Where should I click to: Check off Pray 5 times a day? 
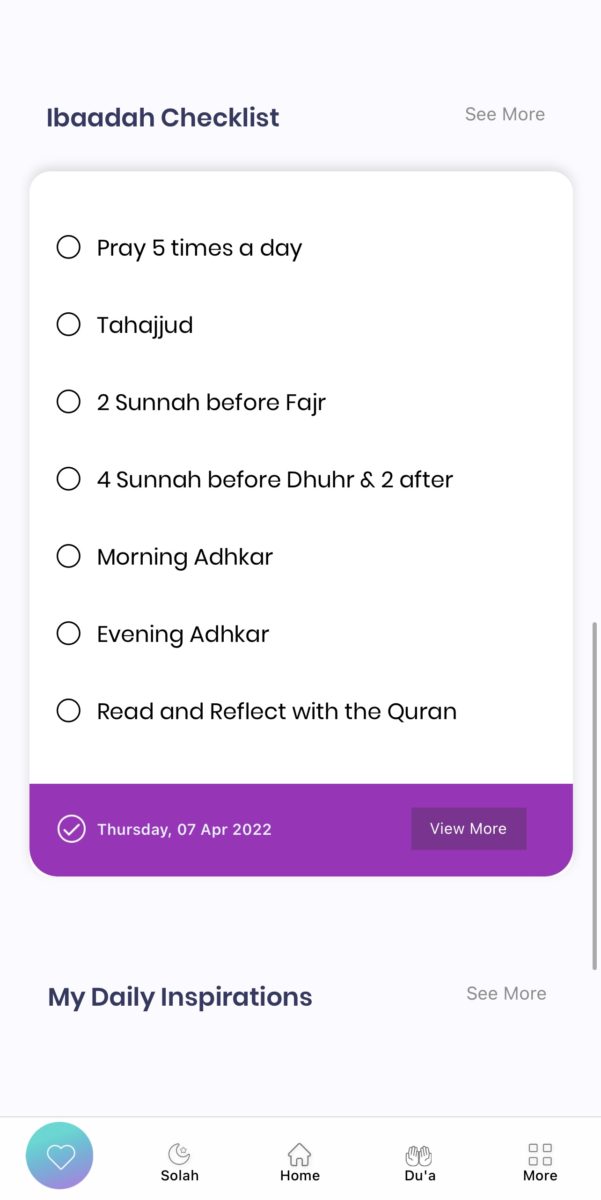[68, 247]
